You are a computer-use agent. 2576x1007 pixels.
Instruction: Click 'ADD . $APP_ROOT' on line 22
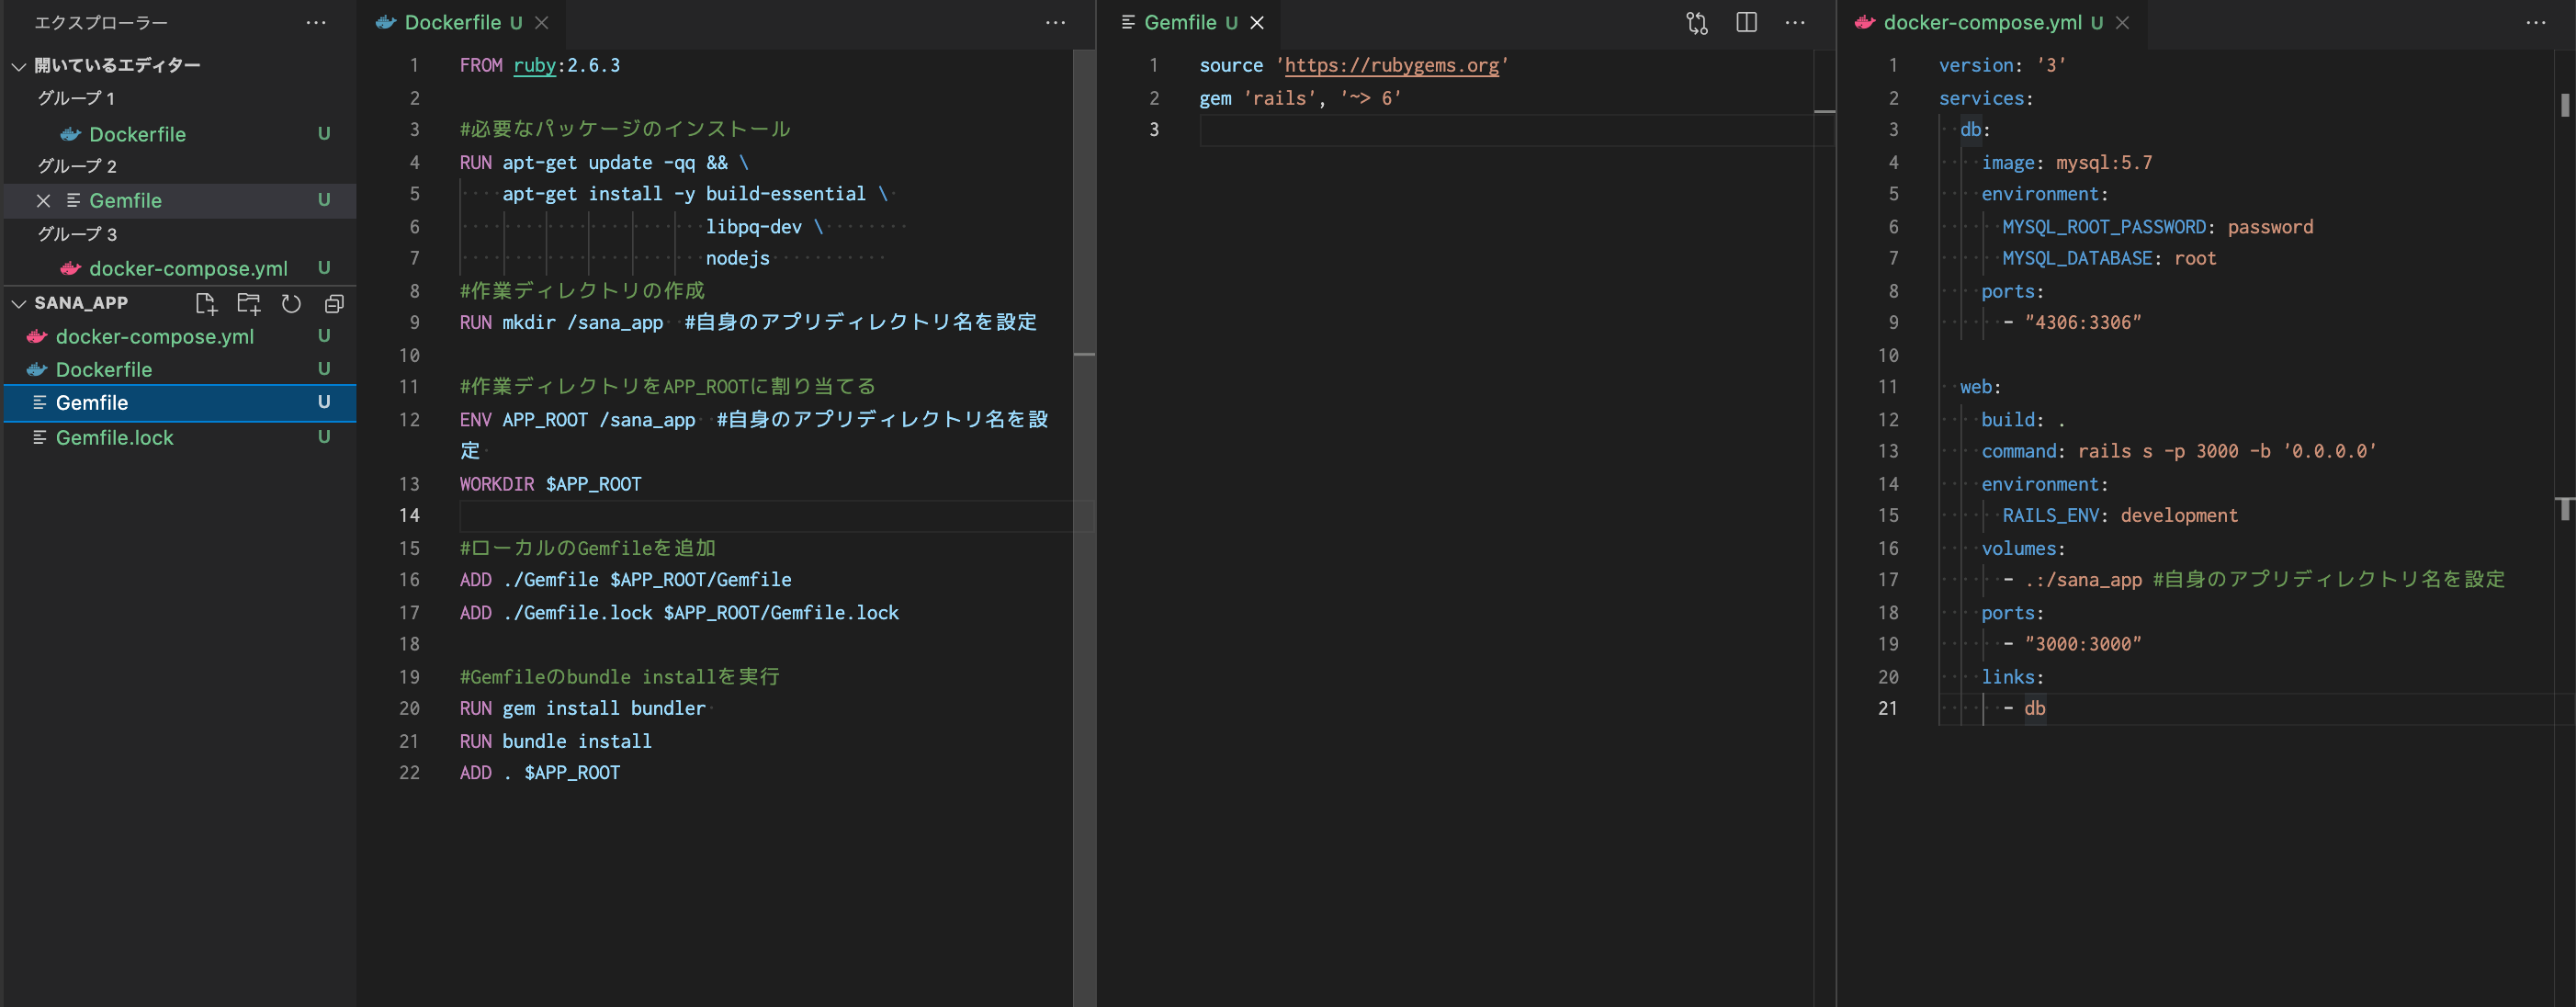(540, 773)
